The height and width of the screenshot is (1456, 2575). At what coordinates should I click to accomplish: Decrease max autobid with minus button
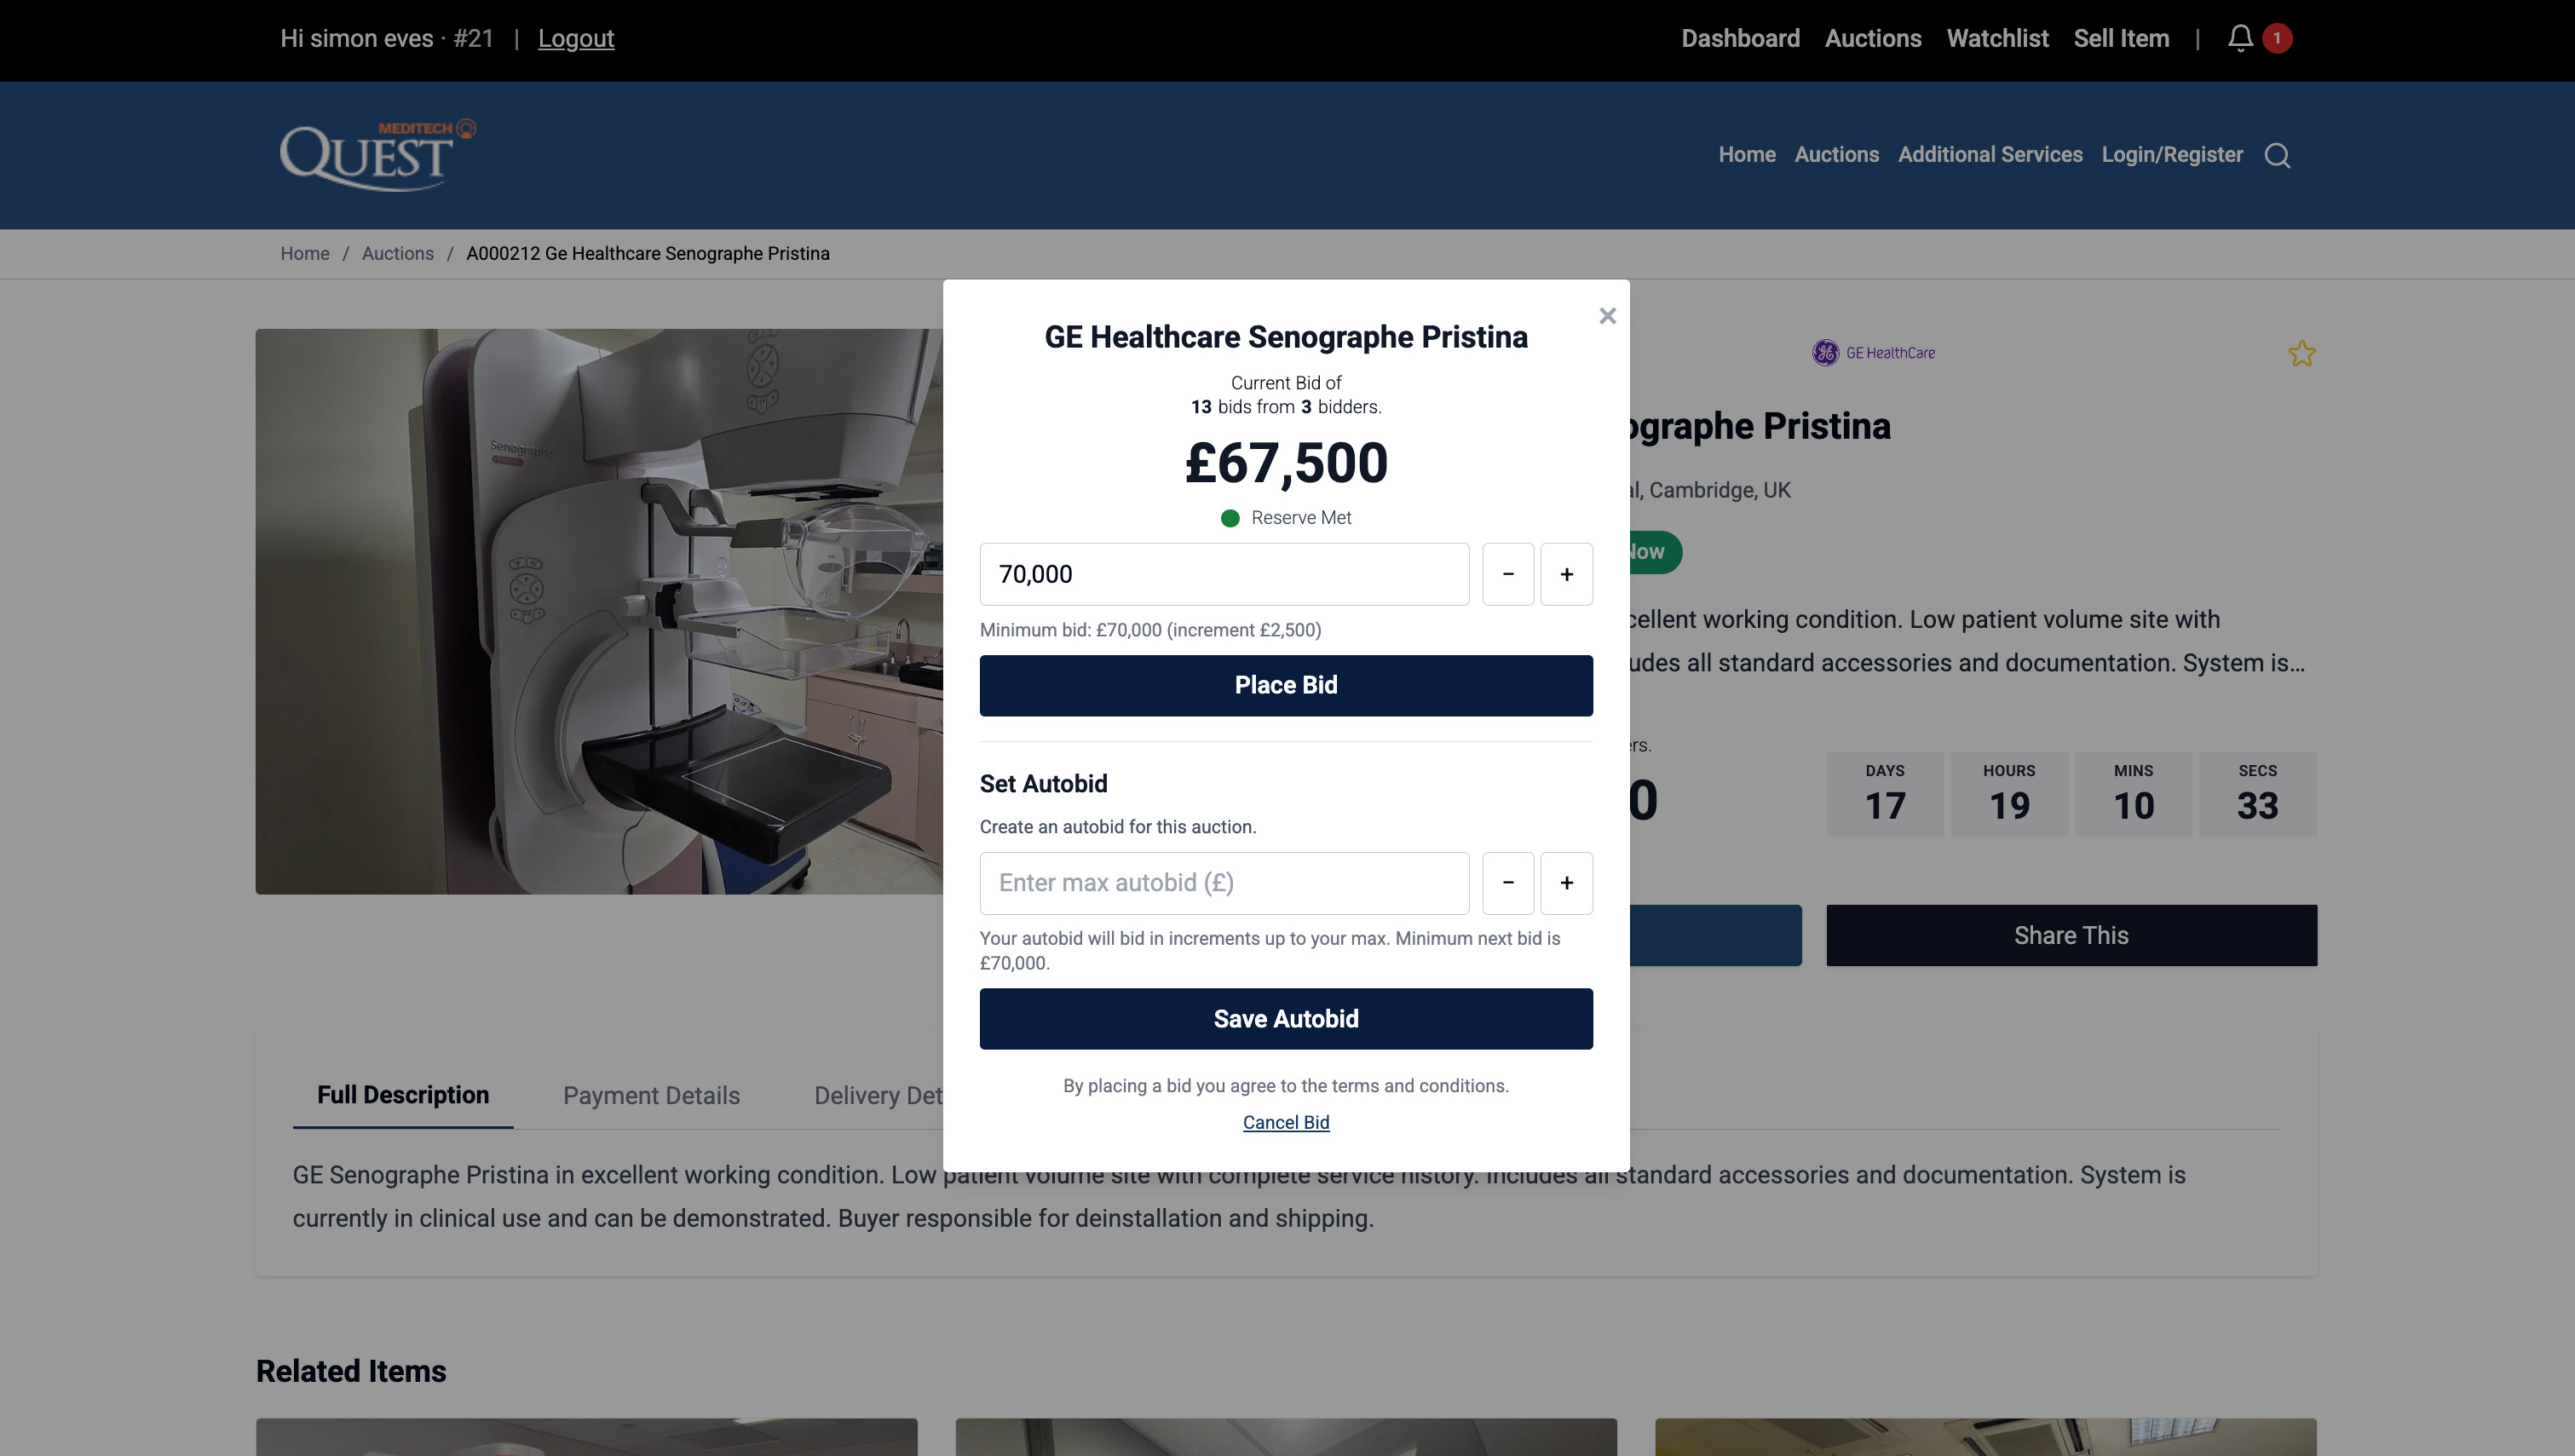(1508, 883)
